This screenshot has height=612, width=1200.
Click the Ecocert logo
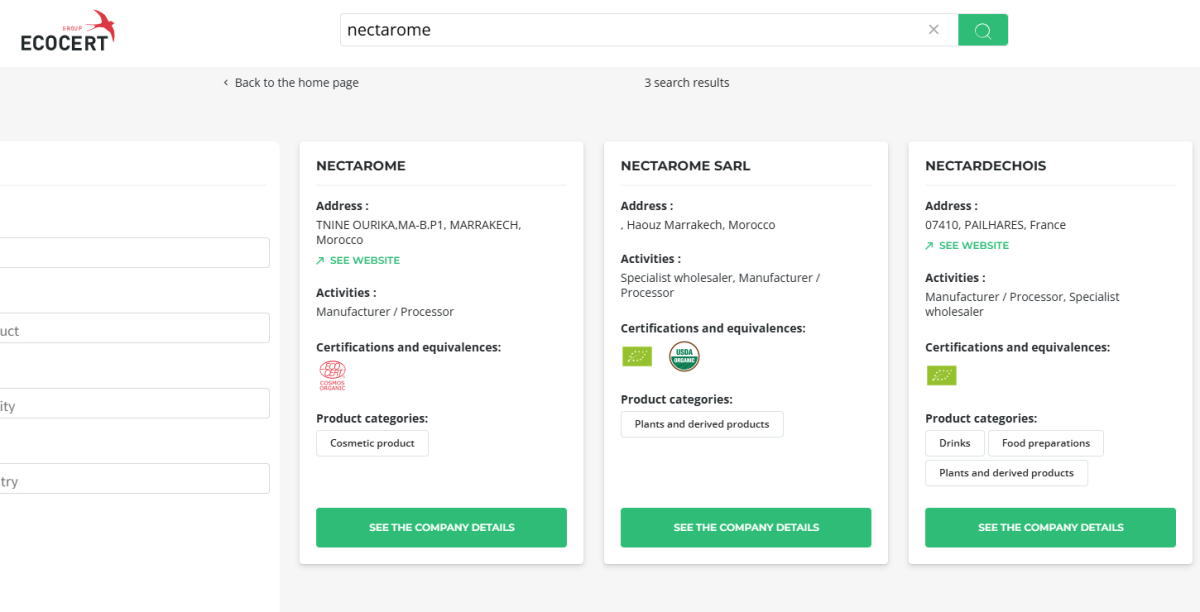coord(68,31)
